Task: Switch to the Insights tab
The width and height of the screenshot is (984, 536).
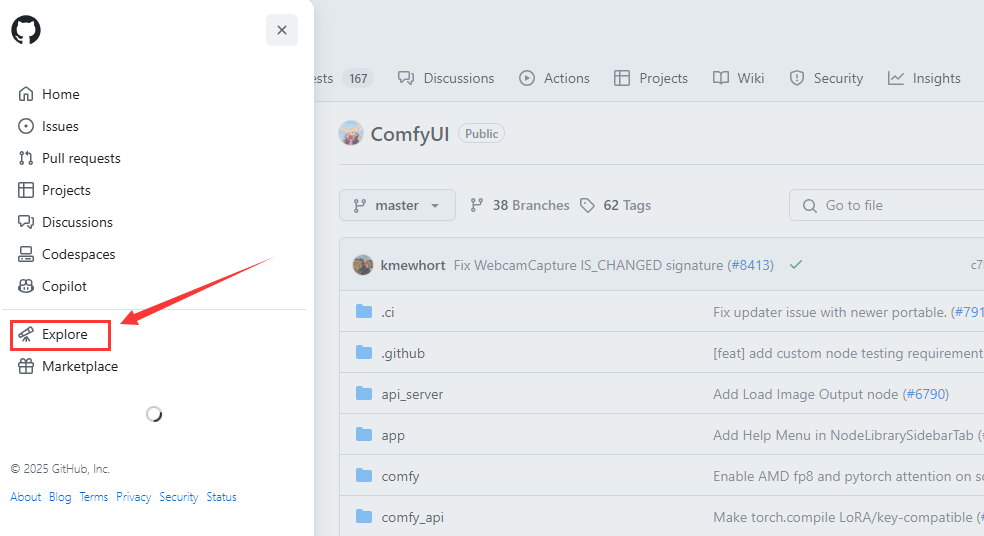Action: [x=924, y=78]
